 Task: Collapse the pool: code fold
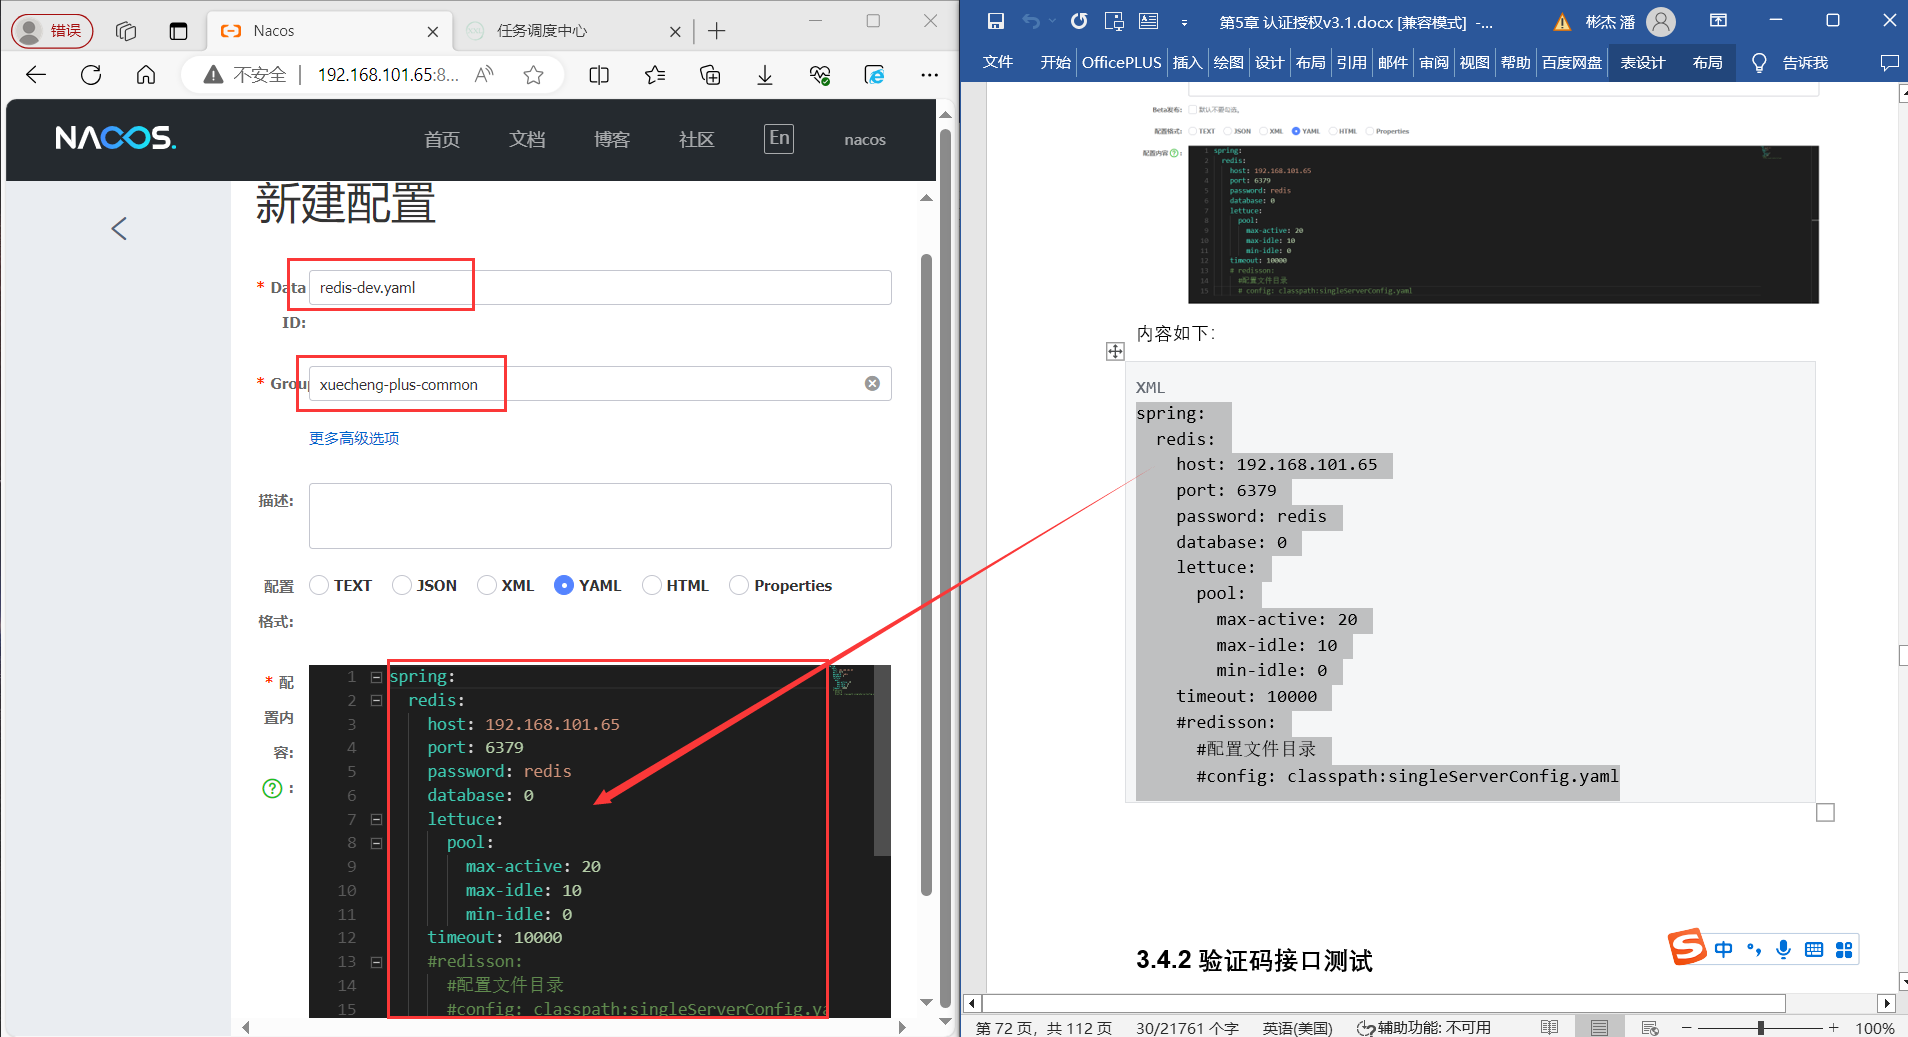click(x=376, y=843)
